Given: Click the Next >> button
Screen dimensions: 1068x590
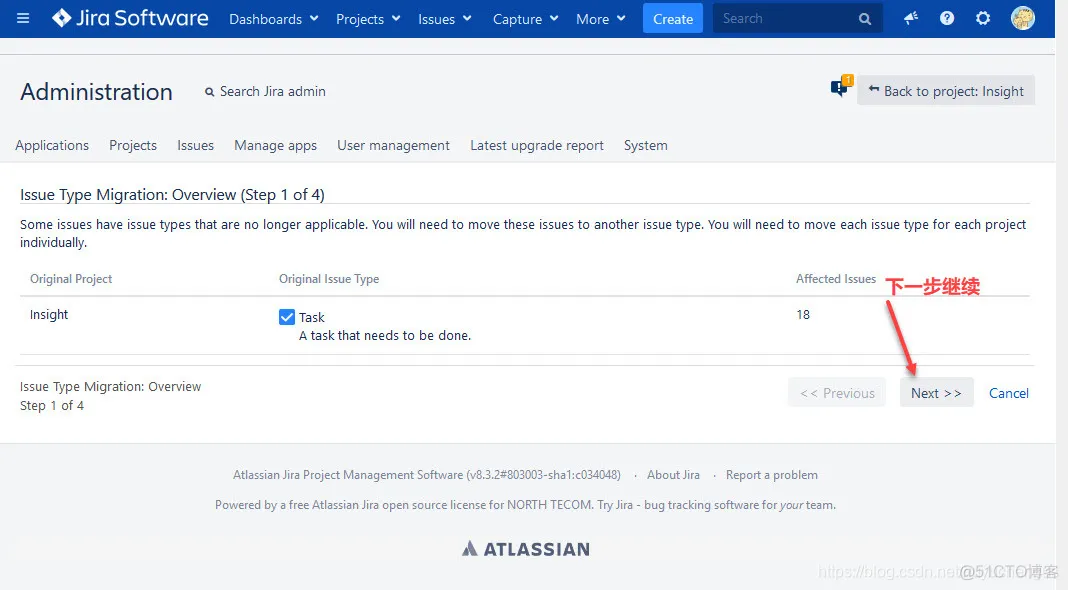Looking at the screenshot, I should [x=937, y=393].
